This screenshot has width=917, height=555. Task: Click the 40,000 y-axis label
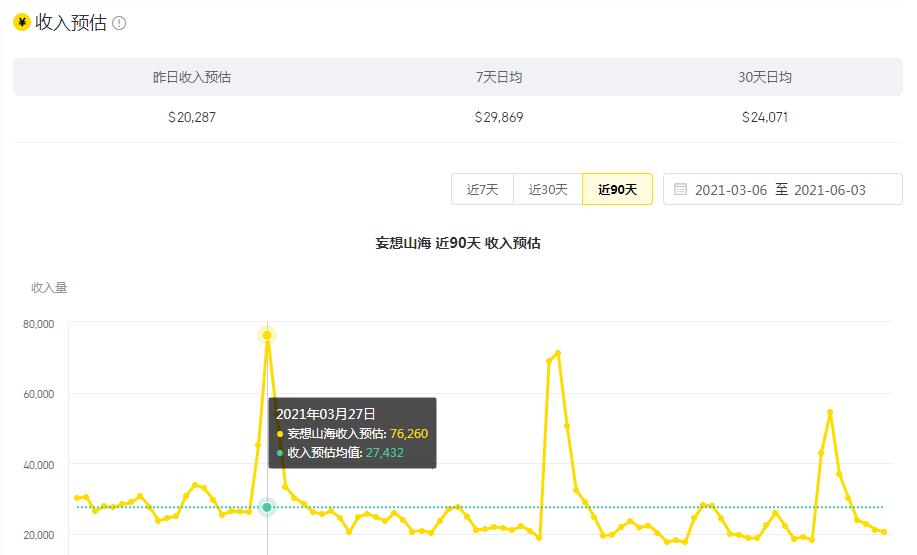point(39,465)
